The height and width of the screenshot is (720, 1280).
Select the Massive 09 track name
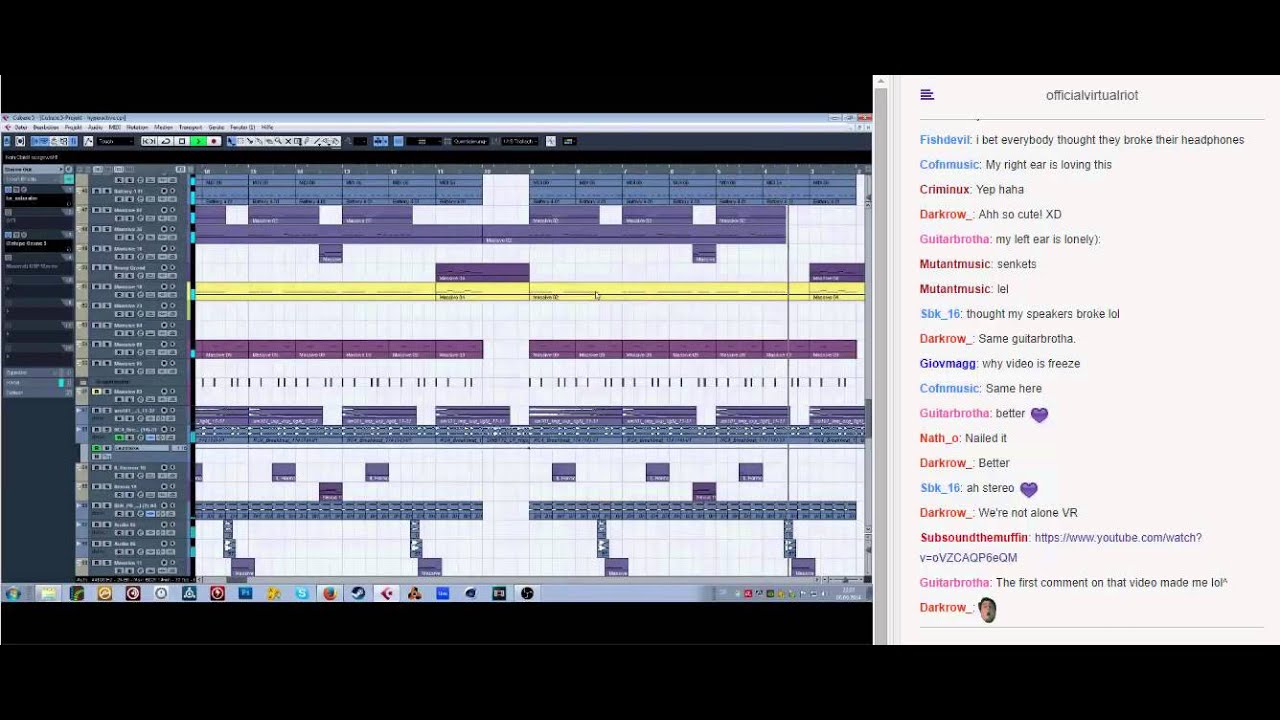tap(128, 344)
